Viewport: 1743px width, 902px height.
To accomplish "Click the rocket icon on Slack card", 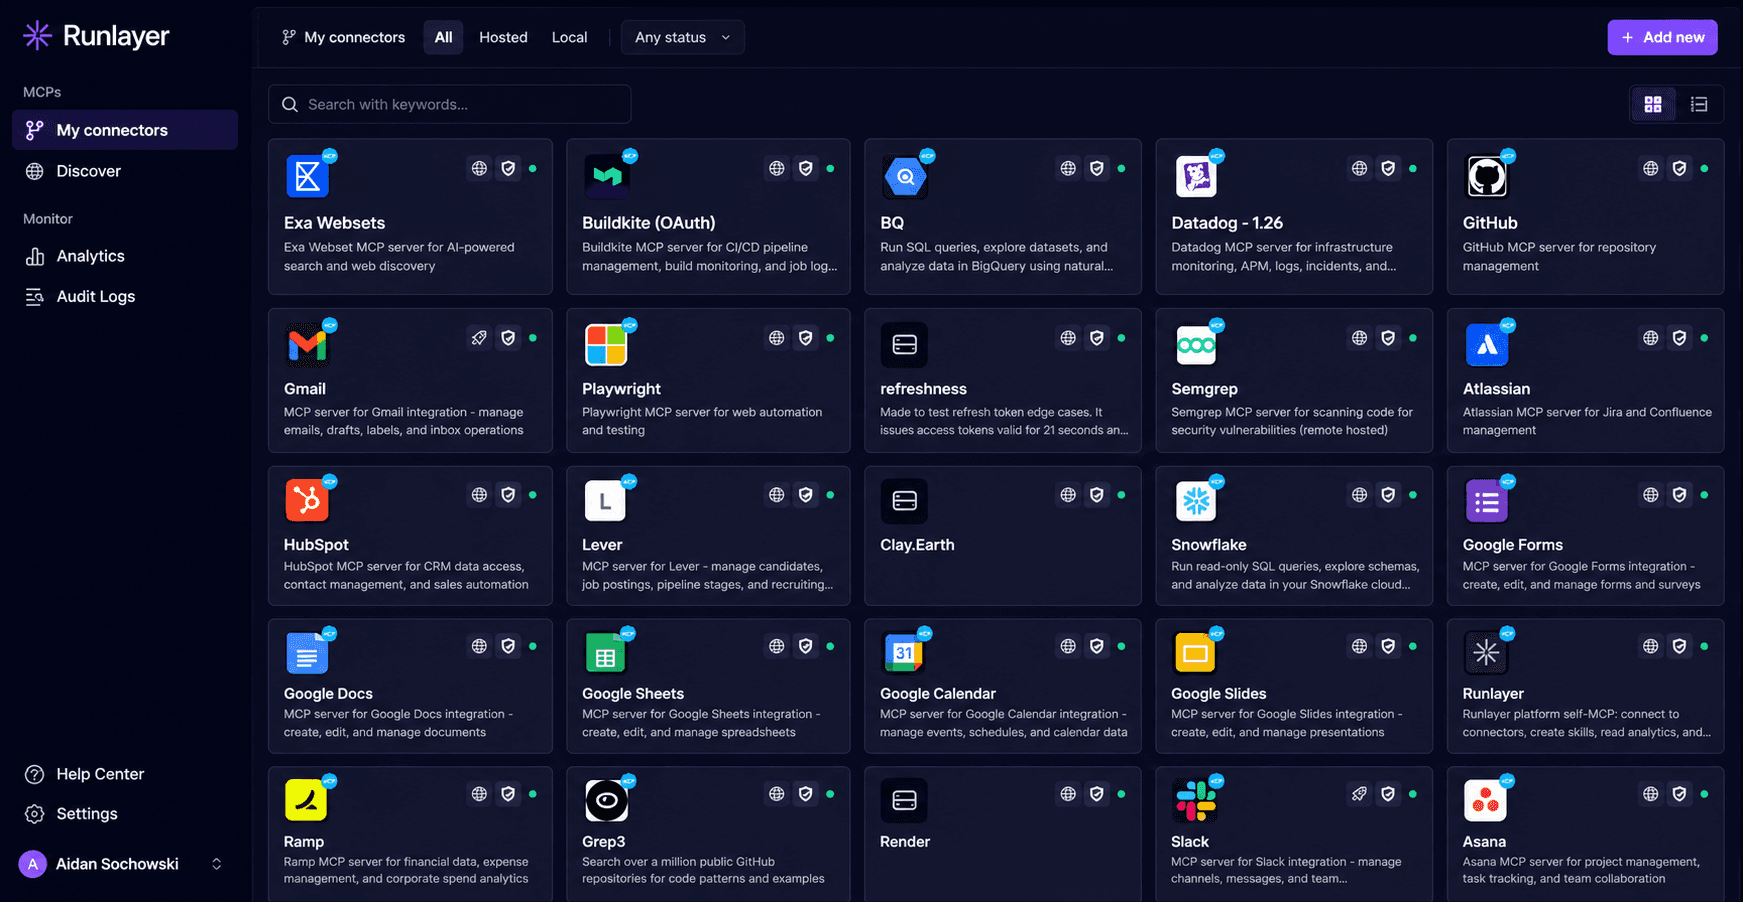I will click(1359, 794).
